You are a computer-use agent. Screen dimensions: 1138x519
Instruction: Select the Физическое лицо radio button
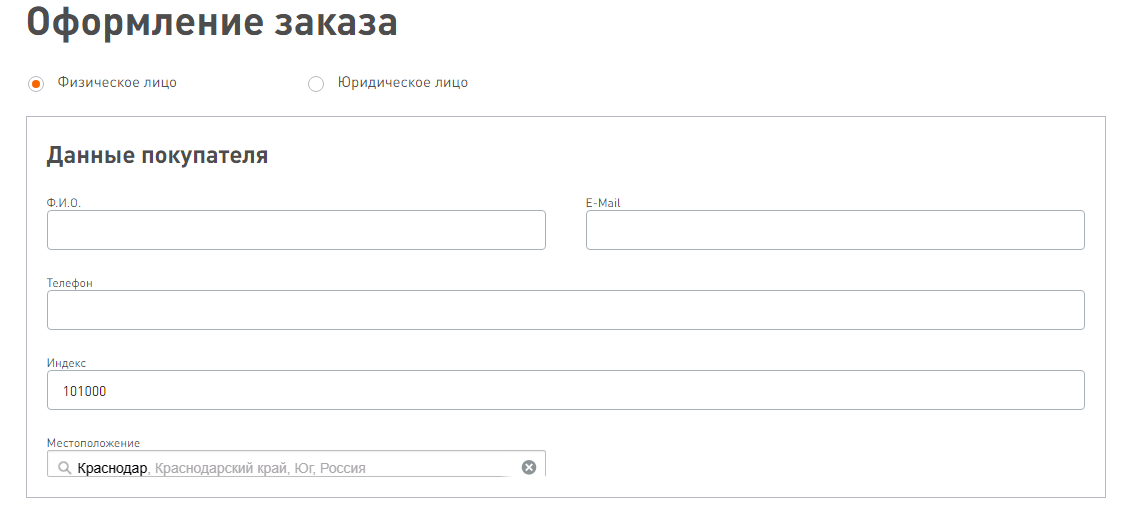click(x=36, y=84)
